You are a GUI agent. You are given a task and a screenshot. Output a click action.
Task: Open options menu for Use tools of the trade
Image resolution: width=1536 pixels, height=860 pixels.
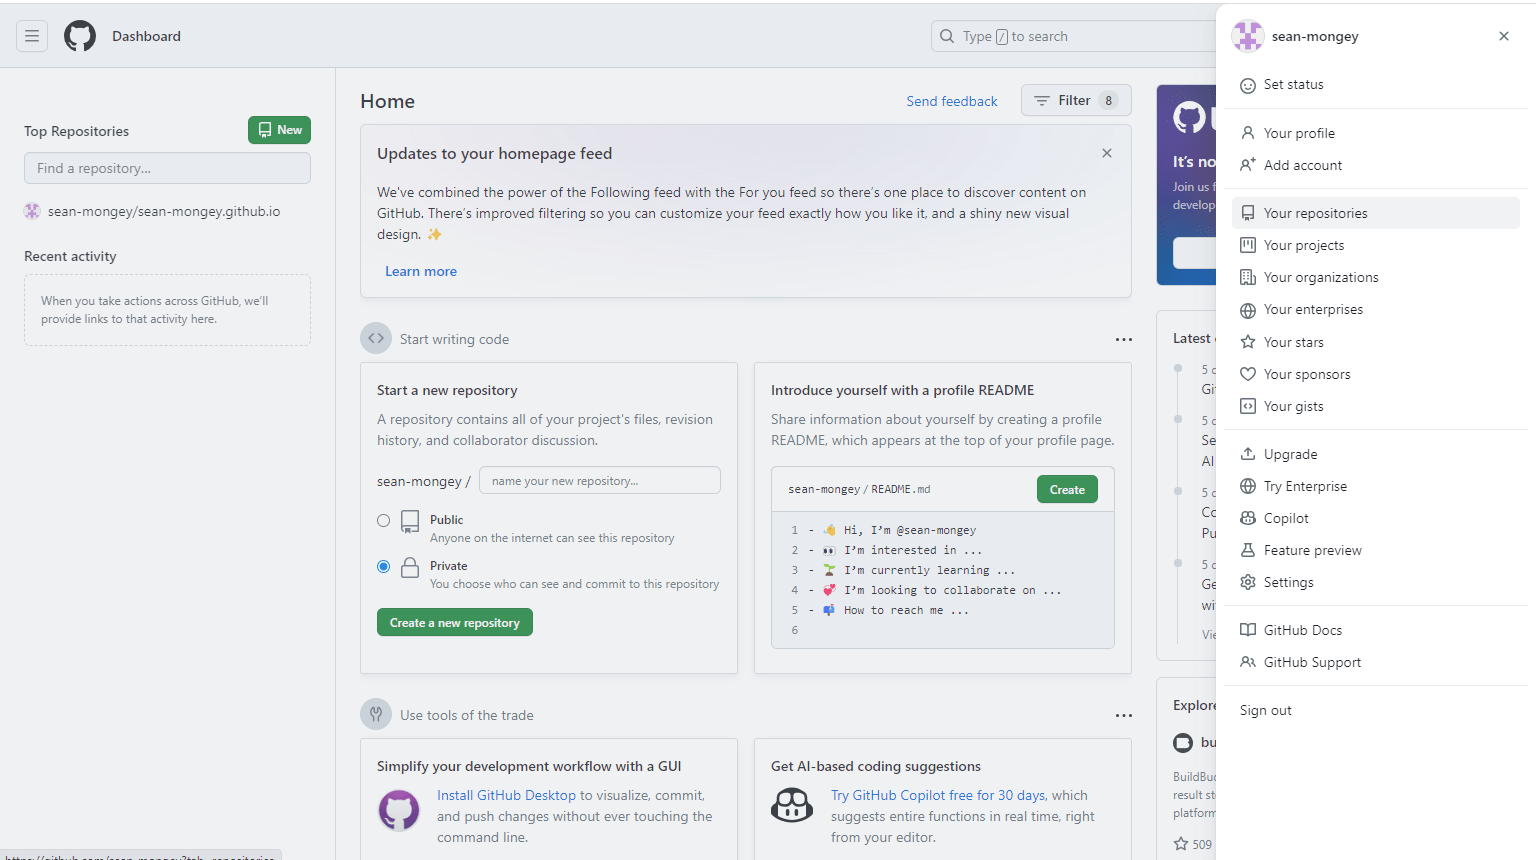1124,715
